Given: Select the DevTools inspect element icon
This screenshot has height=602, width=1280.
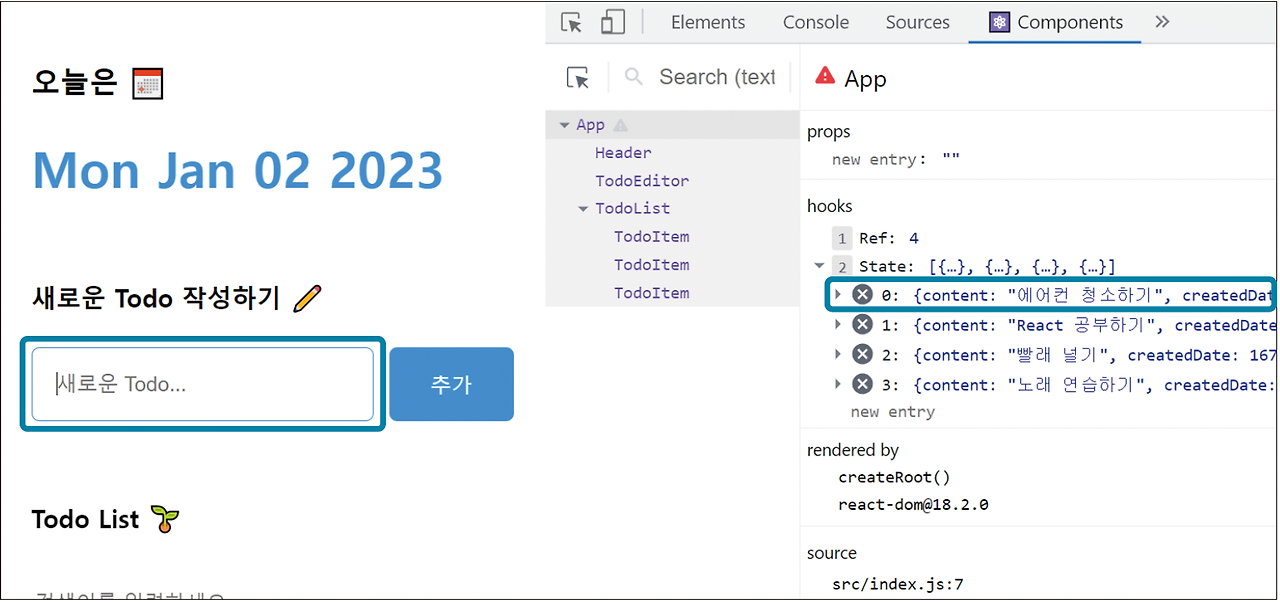Looking at the screenshot, I should pyautogui.click(x=571, y=22).
